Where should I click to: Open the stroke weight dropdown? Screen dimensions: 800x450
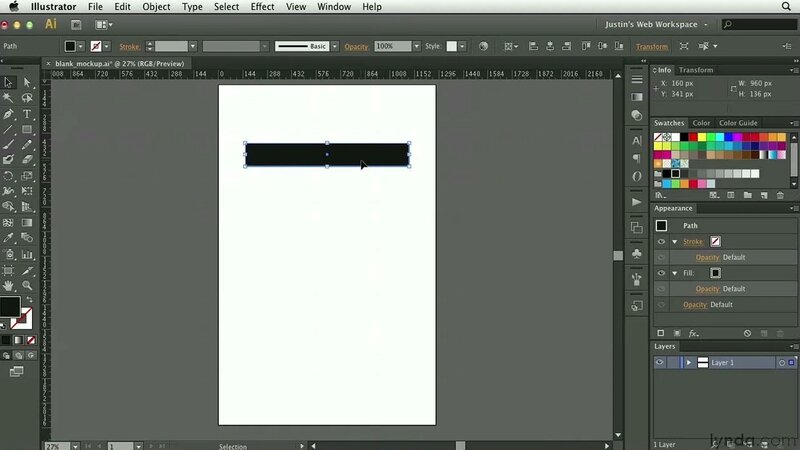click(x=193, y=46)
